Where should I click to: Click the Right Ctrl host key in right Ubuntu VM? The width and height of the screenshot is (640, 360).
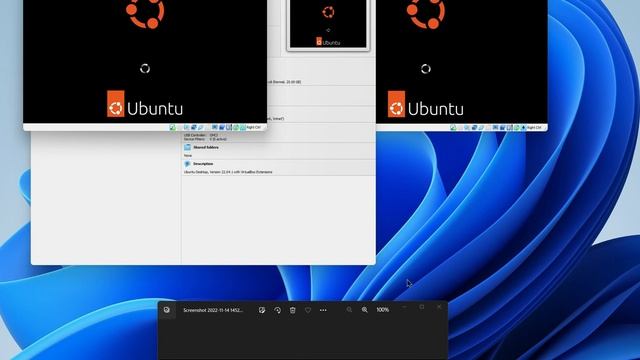[x=534, y=128]
